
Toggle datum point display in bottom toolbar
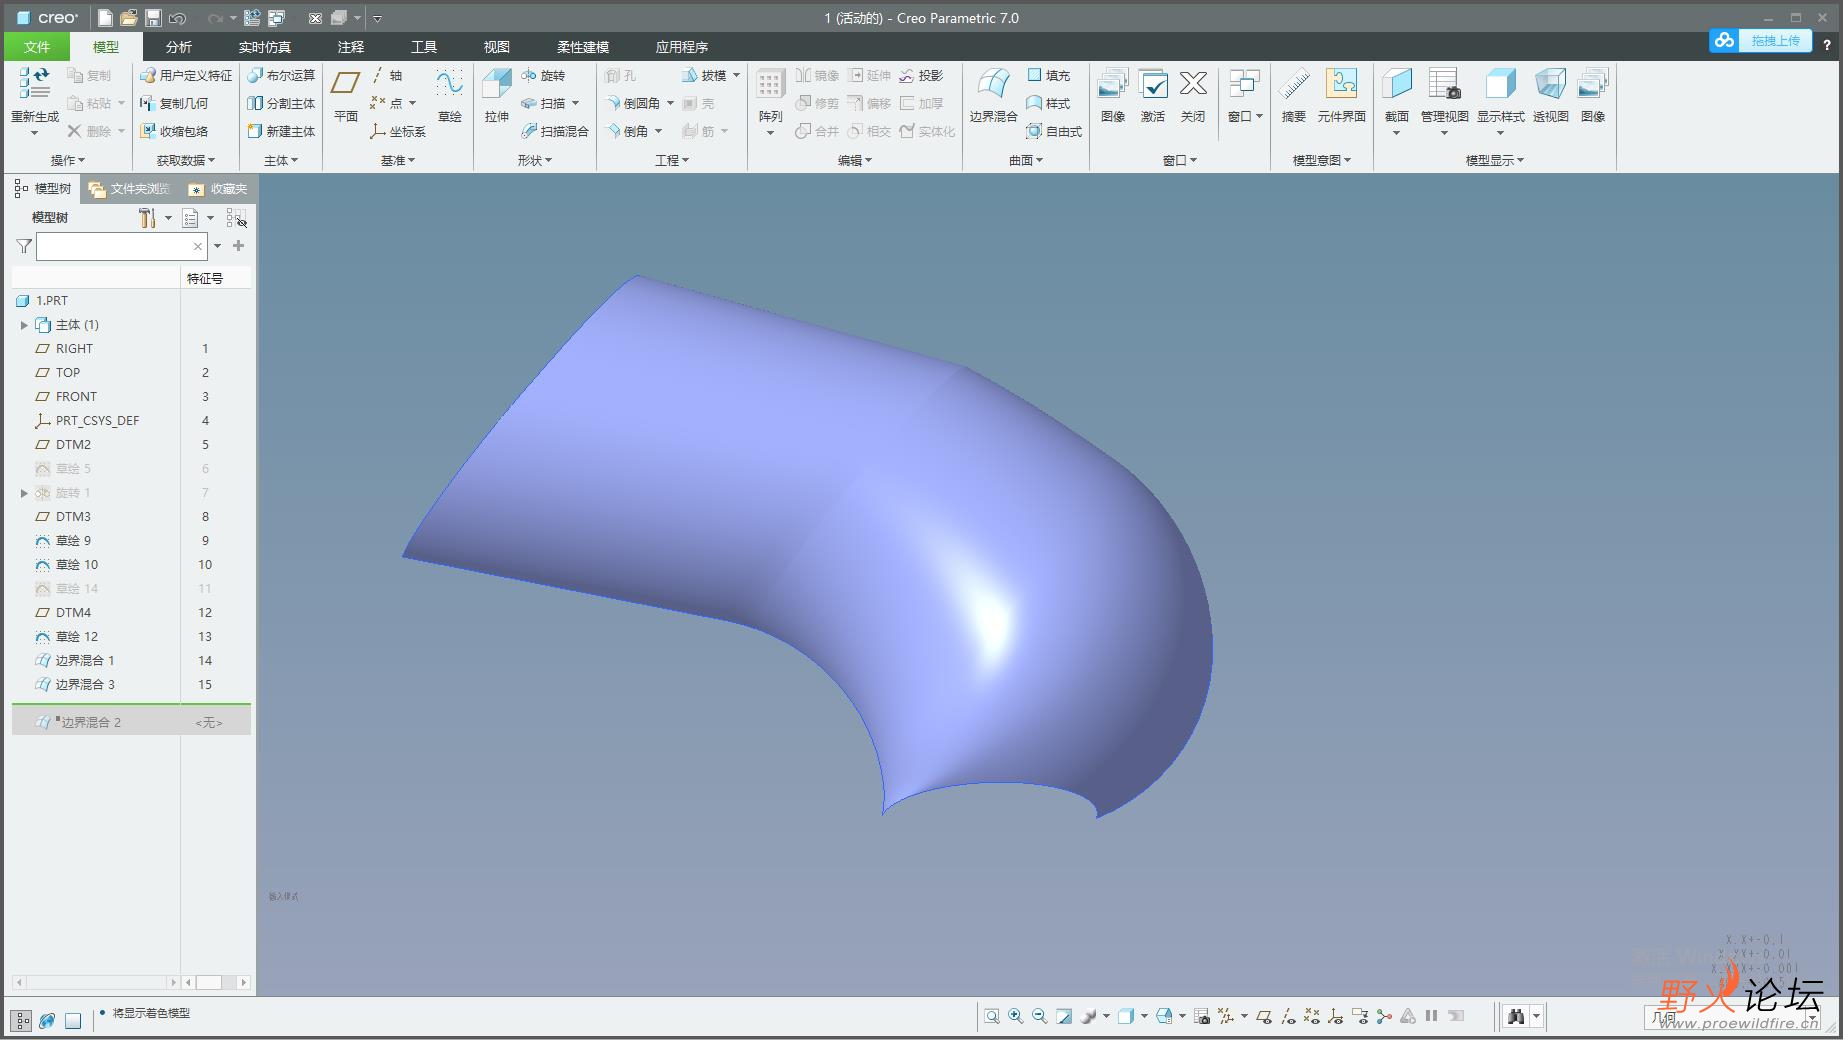pyautogui.click(x=1312, y=1016)
